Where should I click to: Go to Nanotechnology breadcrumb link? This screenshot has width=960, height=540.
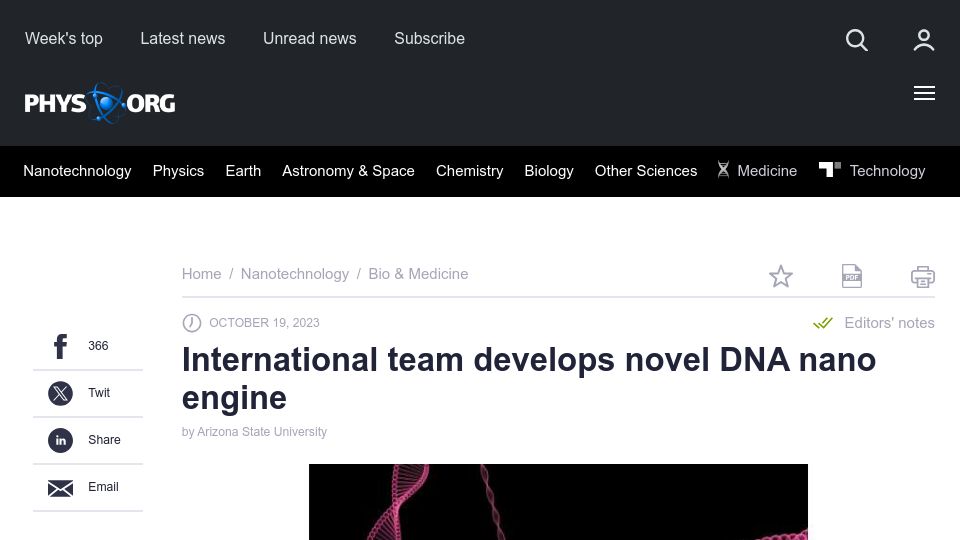point(294,274)
